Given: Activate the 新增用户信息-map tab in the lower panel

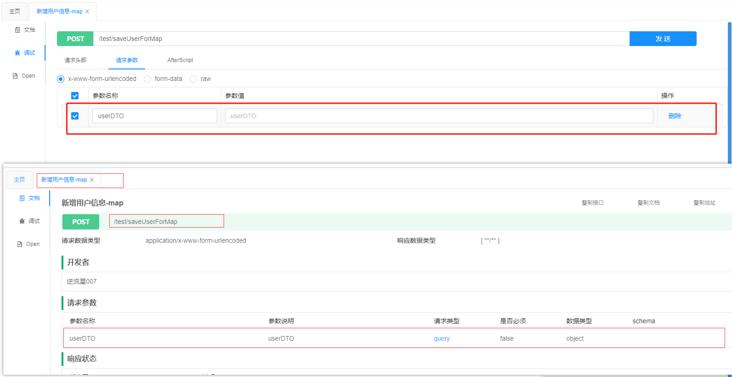Looking at the screenshot, I should pos(64,180).
